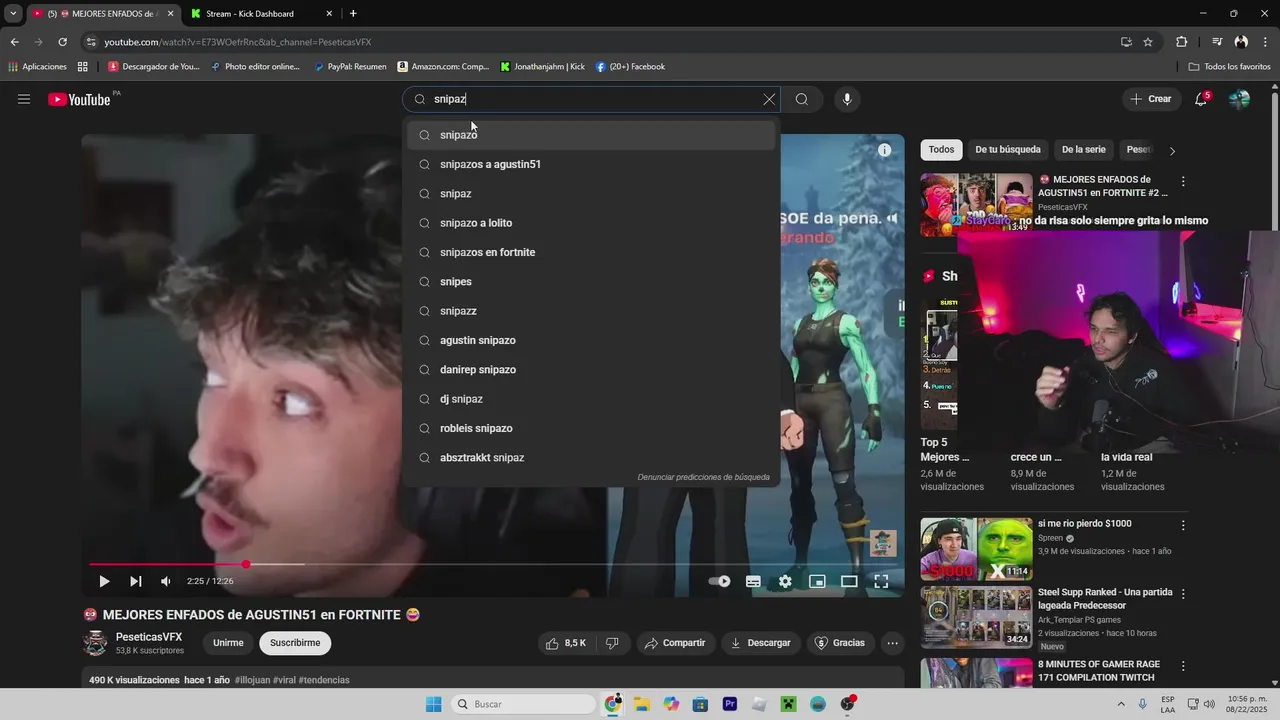Open the PayPal: Resumen bookmark
Viewport: 1280px width, 720px height.
coord(350,67)
